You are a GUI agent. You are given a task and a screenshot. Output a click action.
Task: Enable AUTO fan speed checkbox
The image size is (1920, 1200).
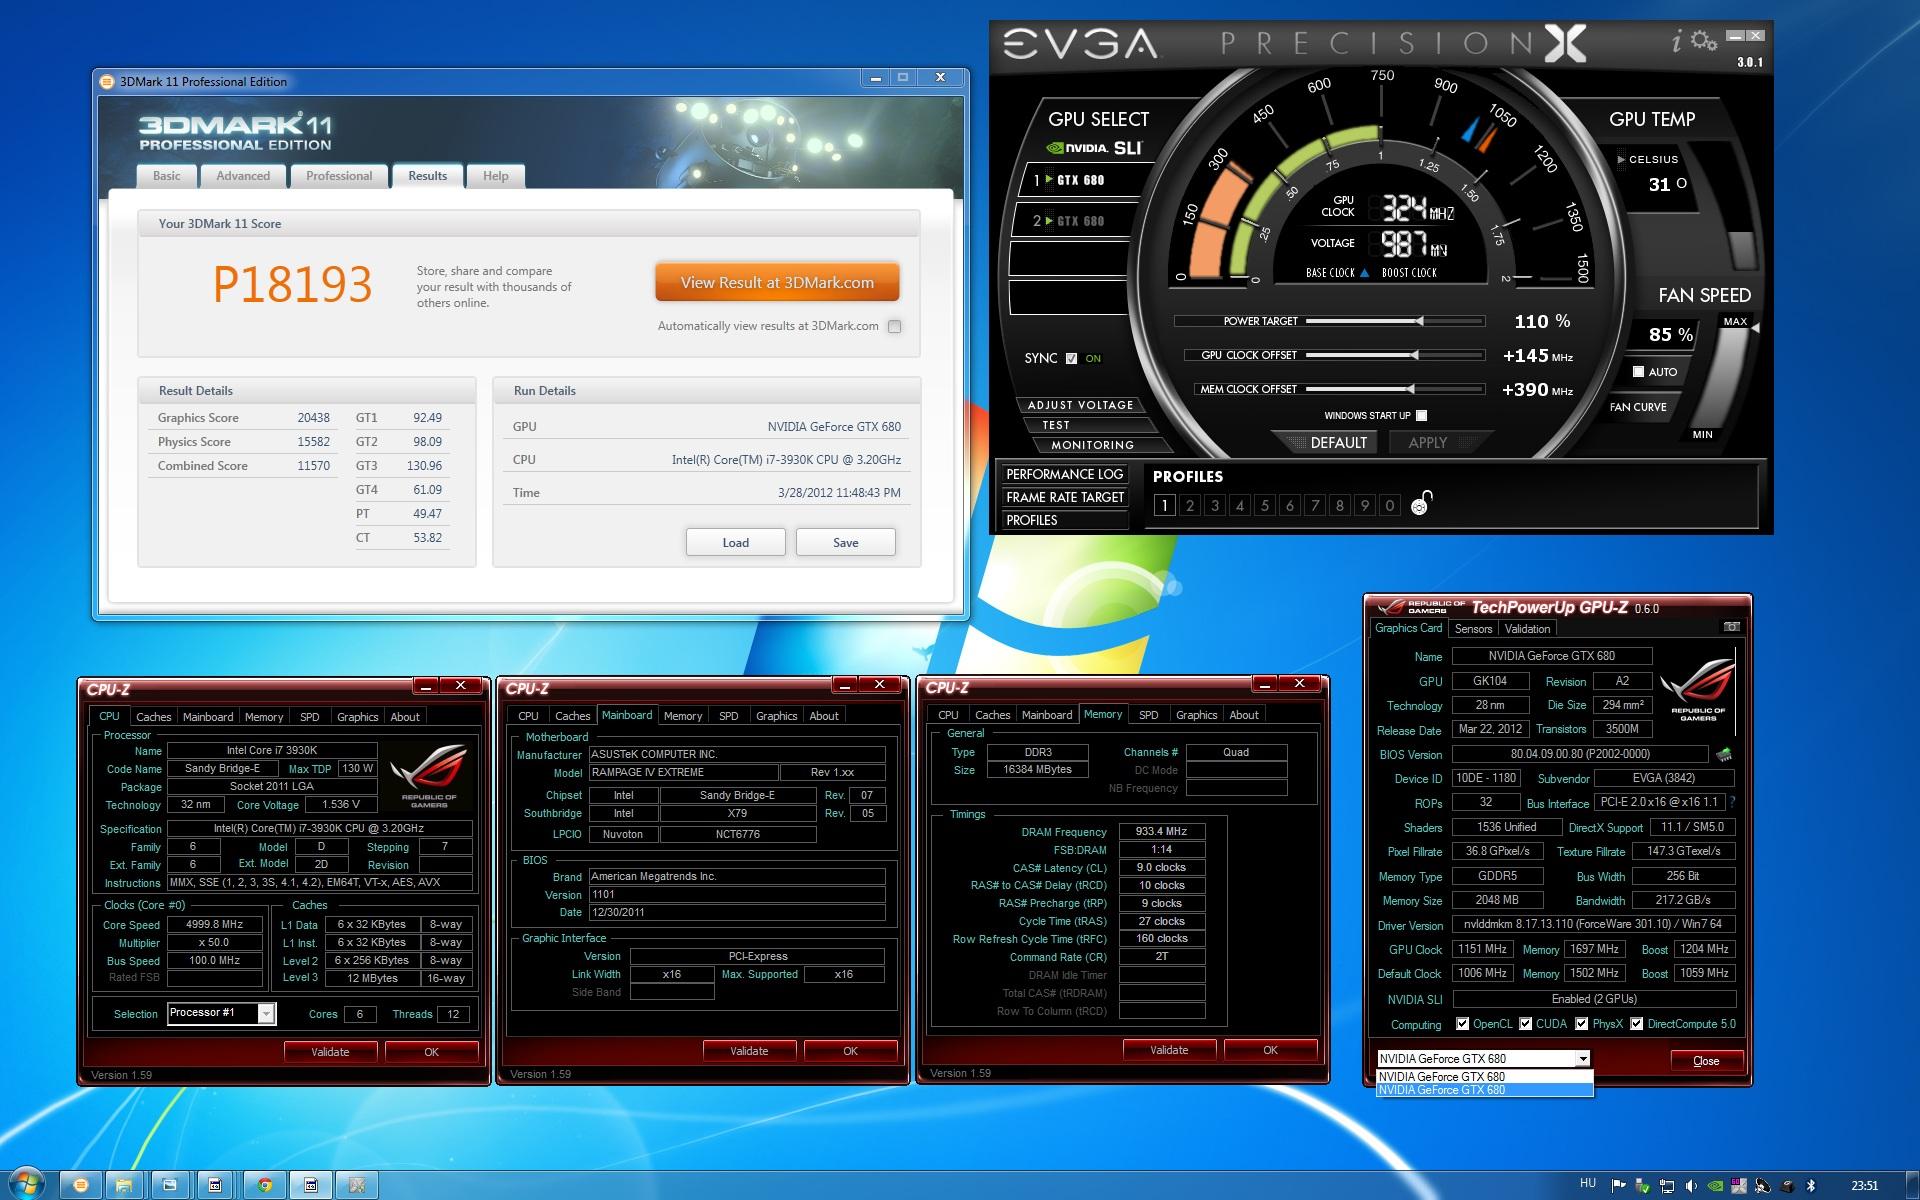point(1638,372)
